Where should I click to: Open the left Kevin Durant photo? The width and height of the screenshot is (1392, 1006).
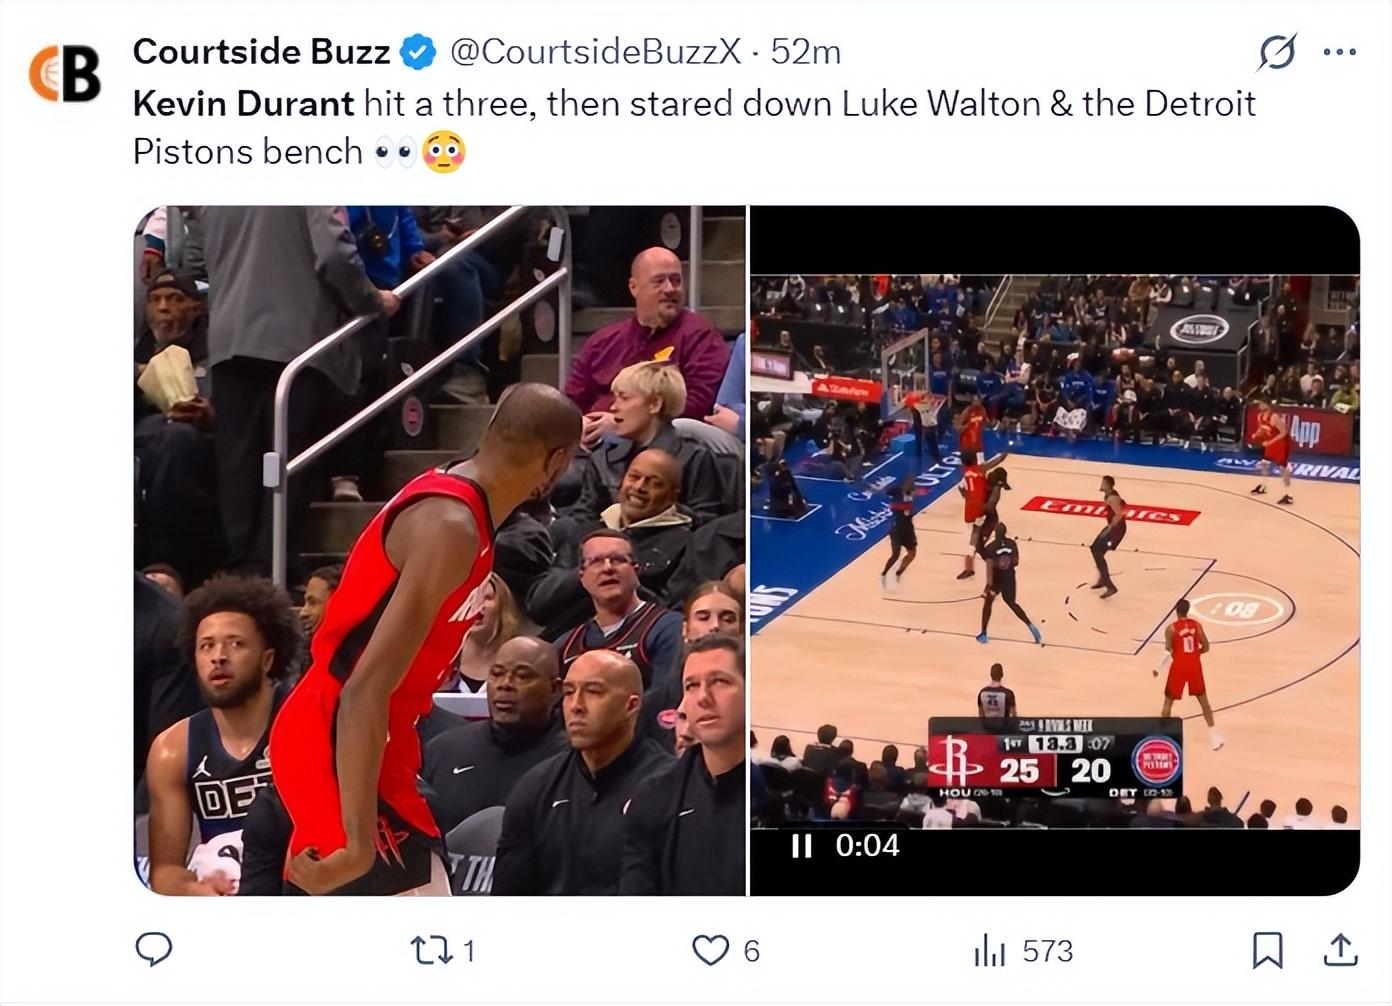pyautogui.click(x=440, y=551)
